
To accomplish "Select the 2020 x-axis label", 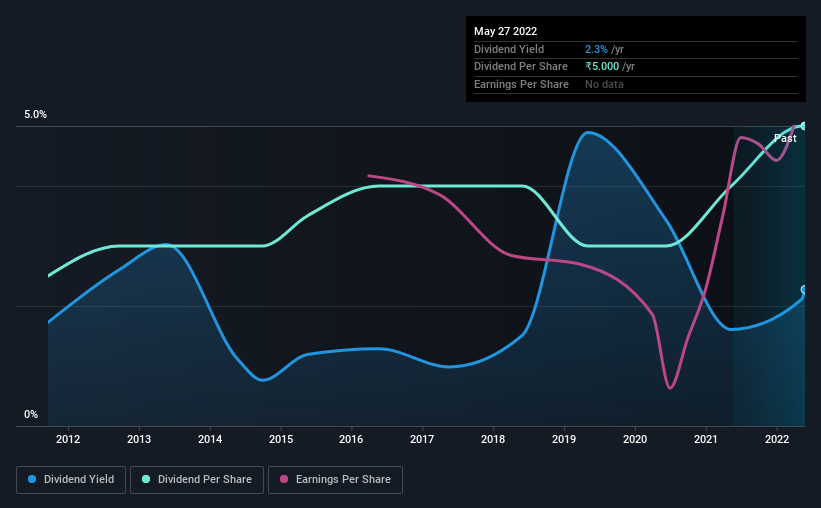I will (635, 439).
